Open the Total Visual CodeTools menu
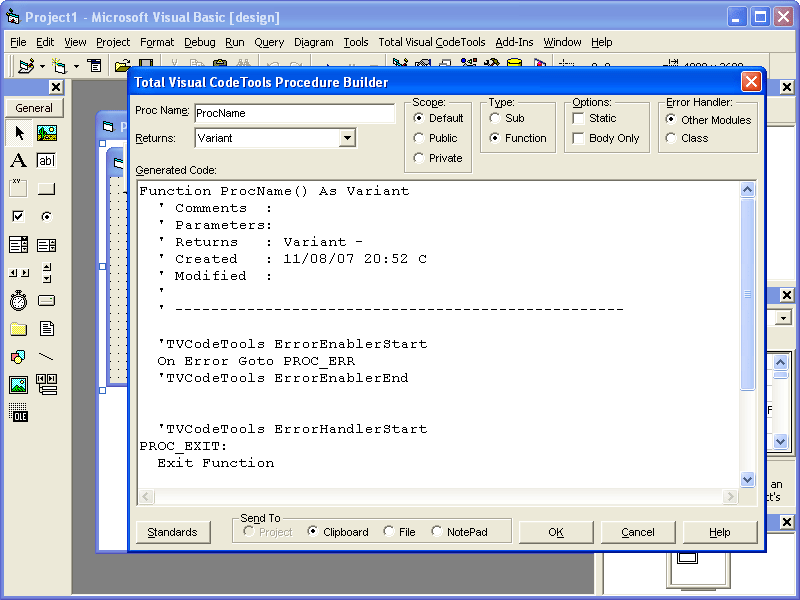800x600 pixels. point(432,42)
